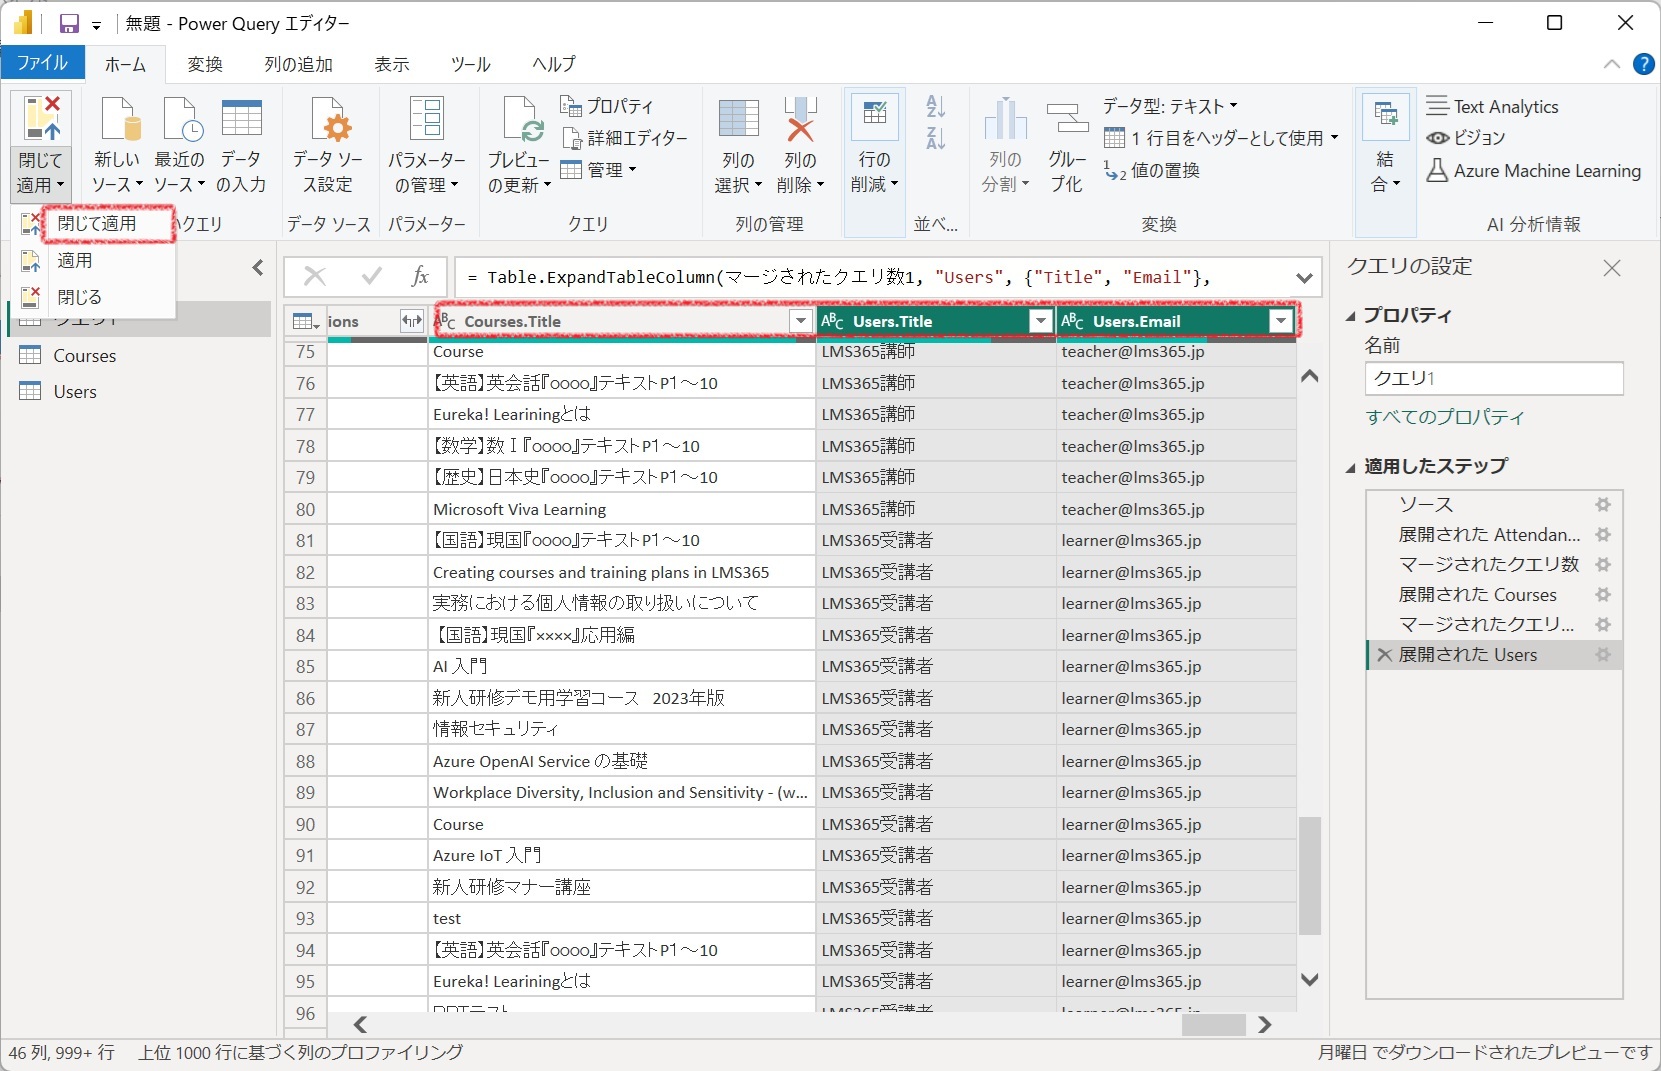Expand the formula bar with its chevron
The height and width of the screenshot is (1071, 1661).
click(x=1303, y=278)
